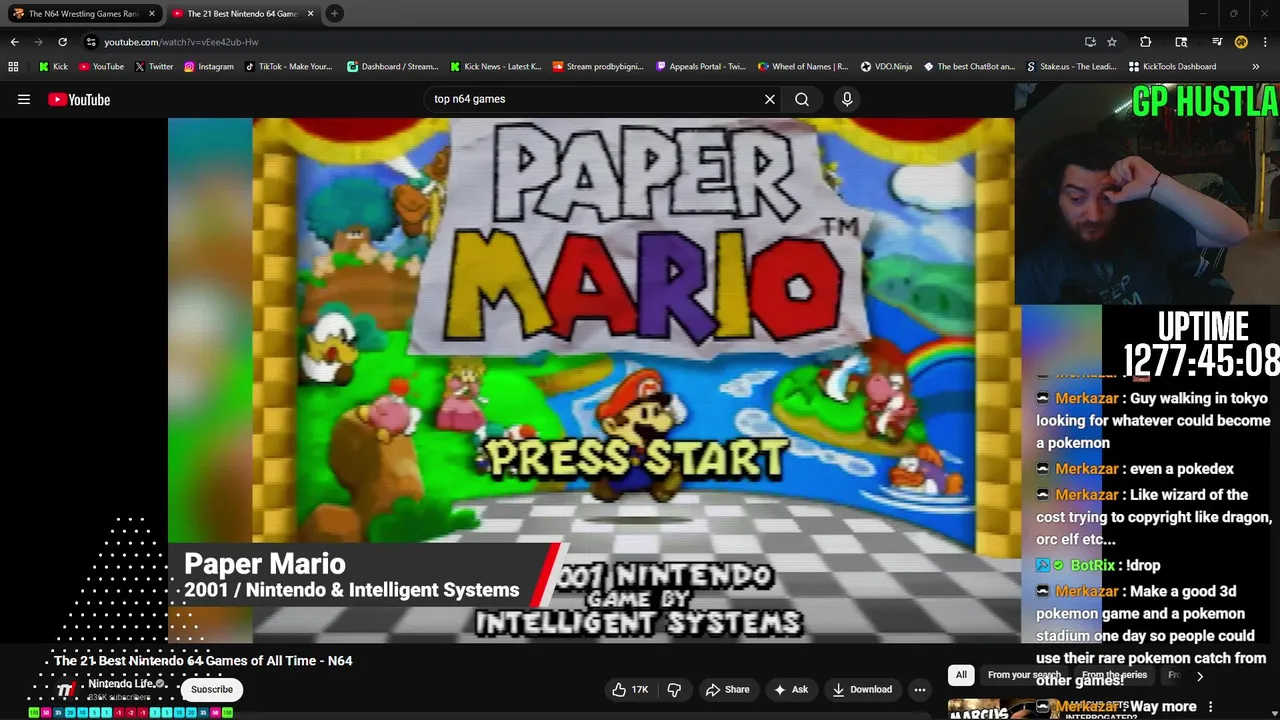Open The best ChatBot bookmark
Image resolution: width=1280 pixels, height=720 pixels.
pos(969,67)
